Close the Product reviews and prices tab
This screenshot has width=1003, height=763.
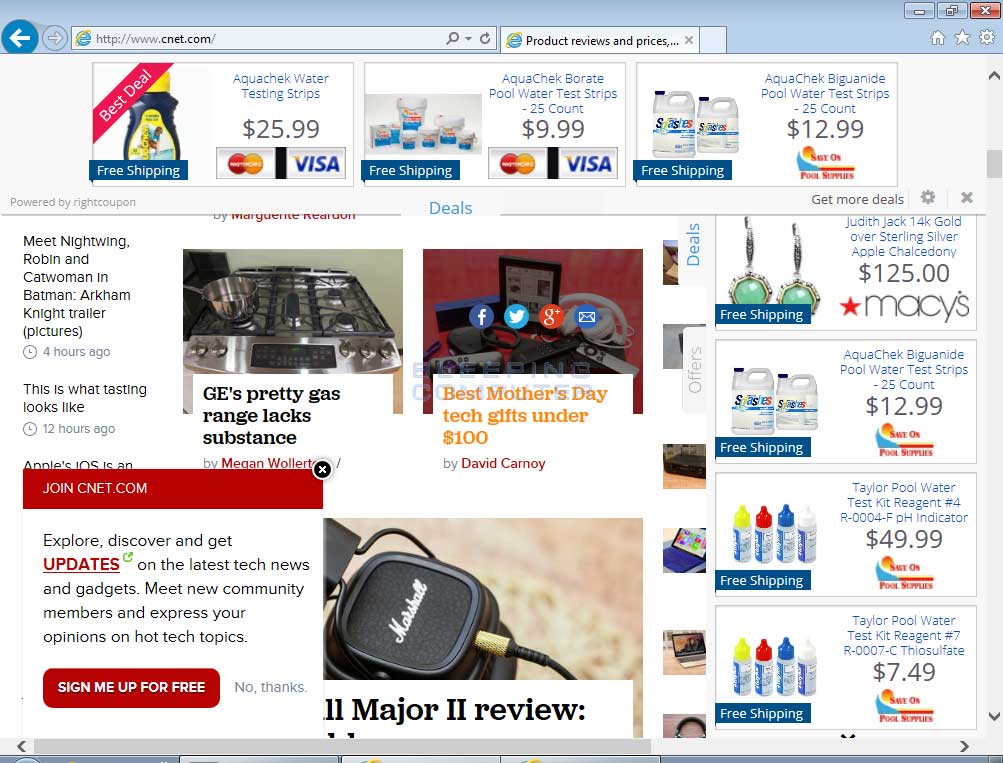[689, 40]
